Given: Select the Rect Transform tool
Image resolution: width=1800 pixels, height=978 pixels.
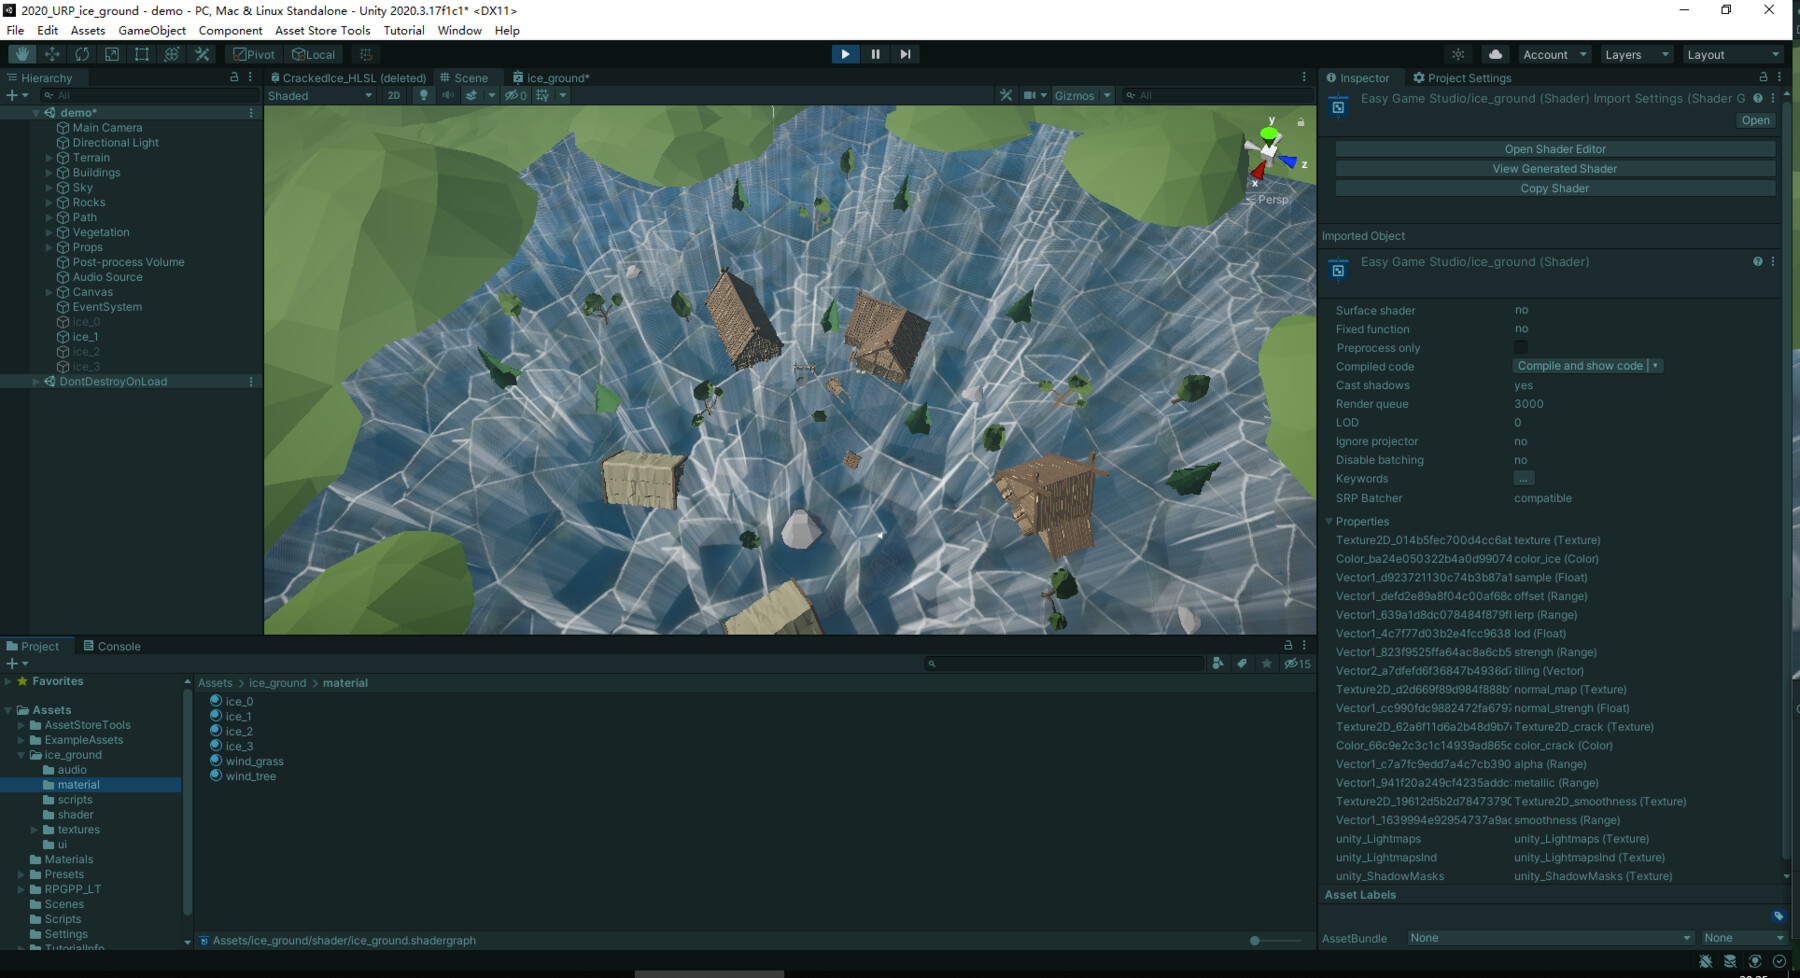Looking at the screenshot, I should [142, 54].
